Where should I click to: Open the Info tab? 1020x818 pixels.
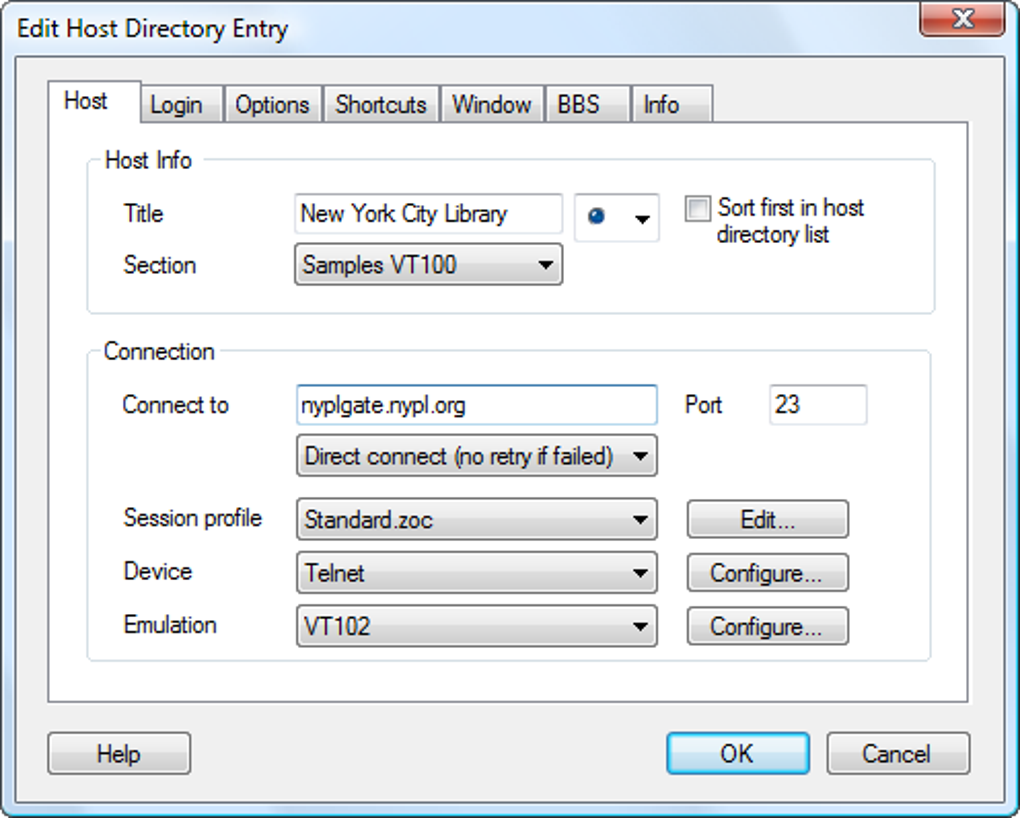pos(661,105)
